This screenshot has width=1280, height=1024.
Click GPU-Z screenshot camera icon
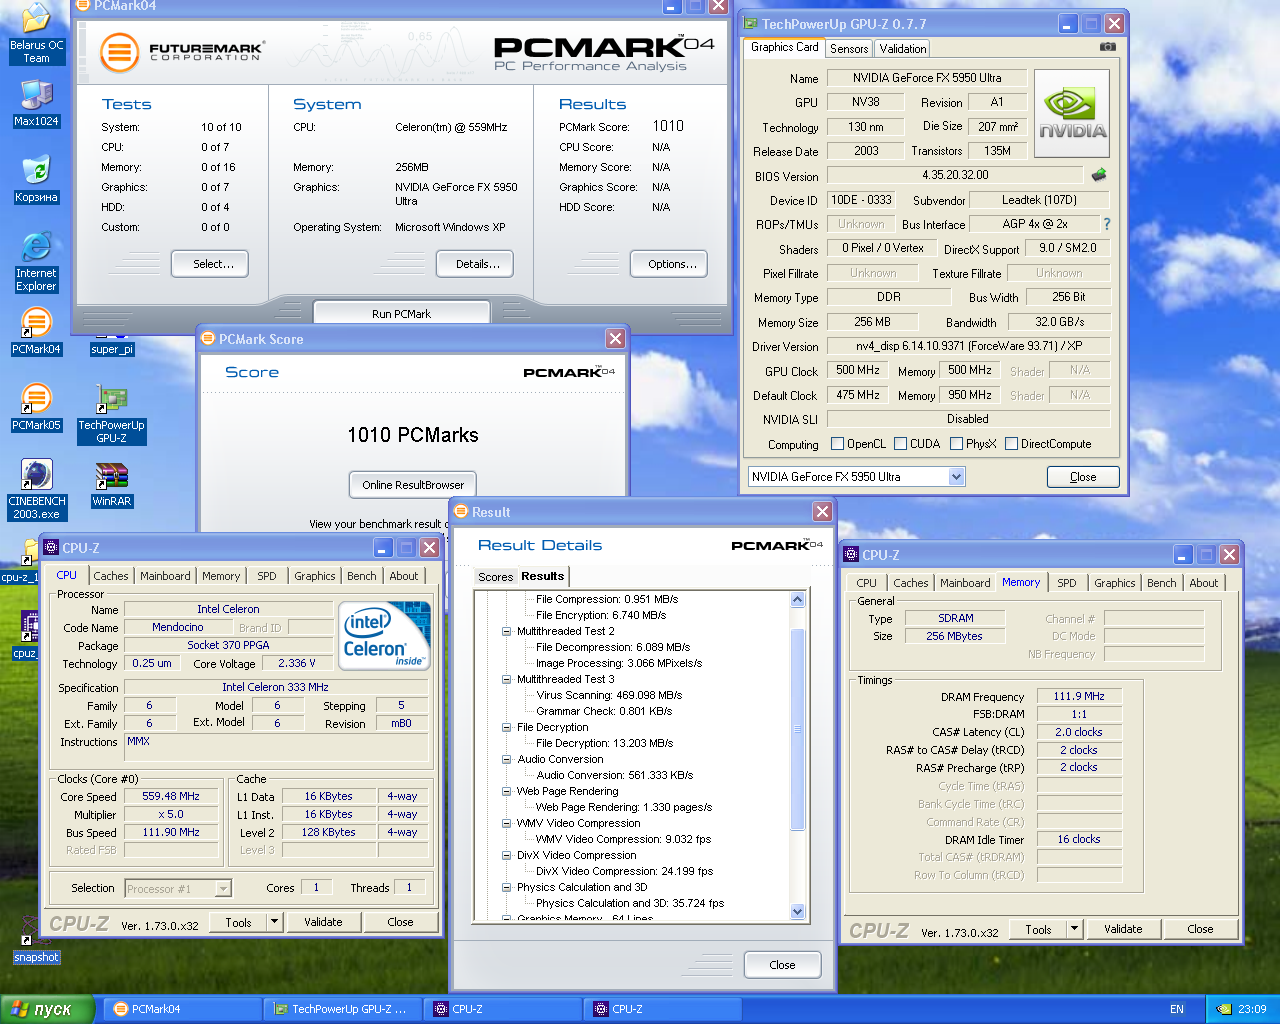(x=1108, y=47)
